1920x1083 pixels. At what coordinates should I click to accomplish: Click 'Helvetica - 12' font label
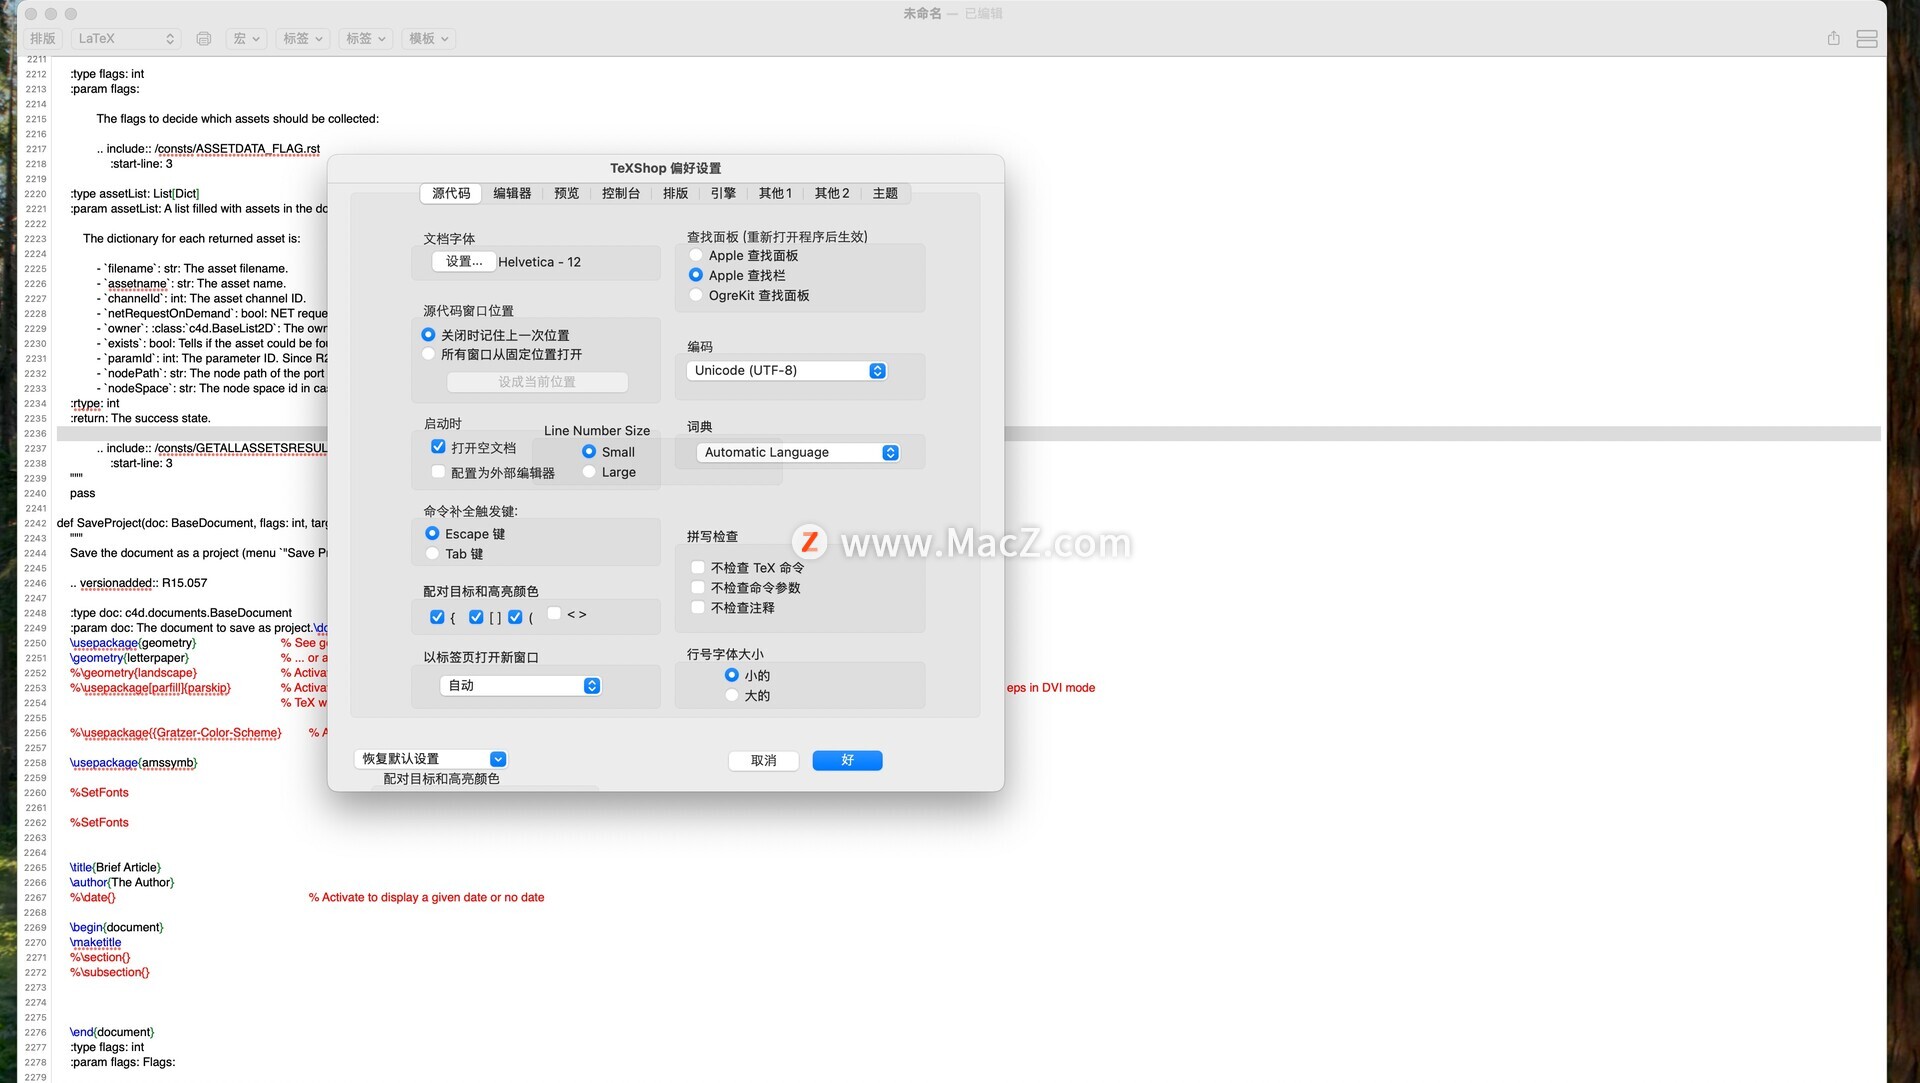(539, 262)
